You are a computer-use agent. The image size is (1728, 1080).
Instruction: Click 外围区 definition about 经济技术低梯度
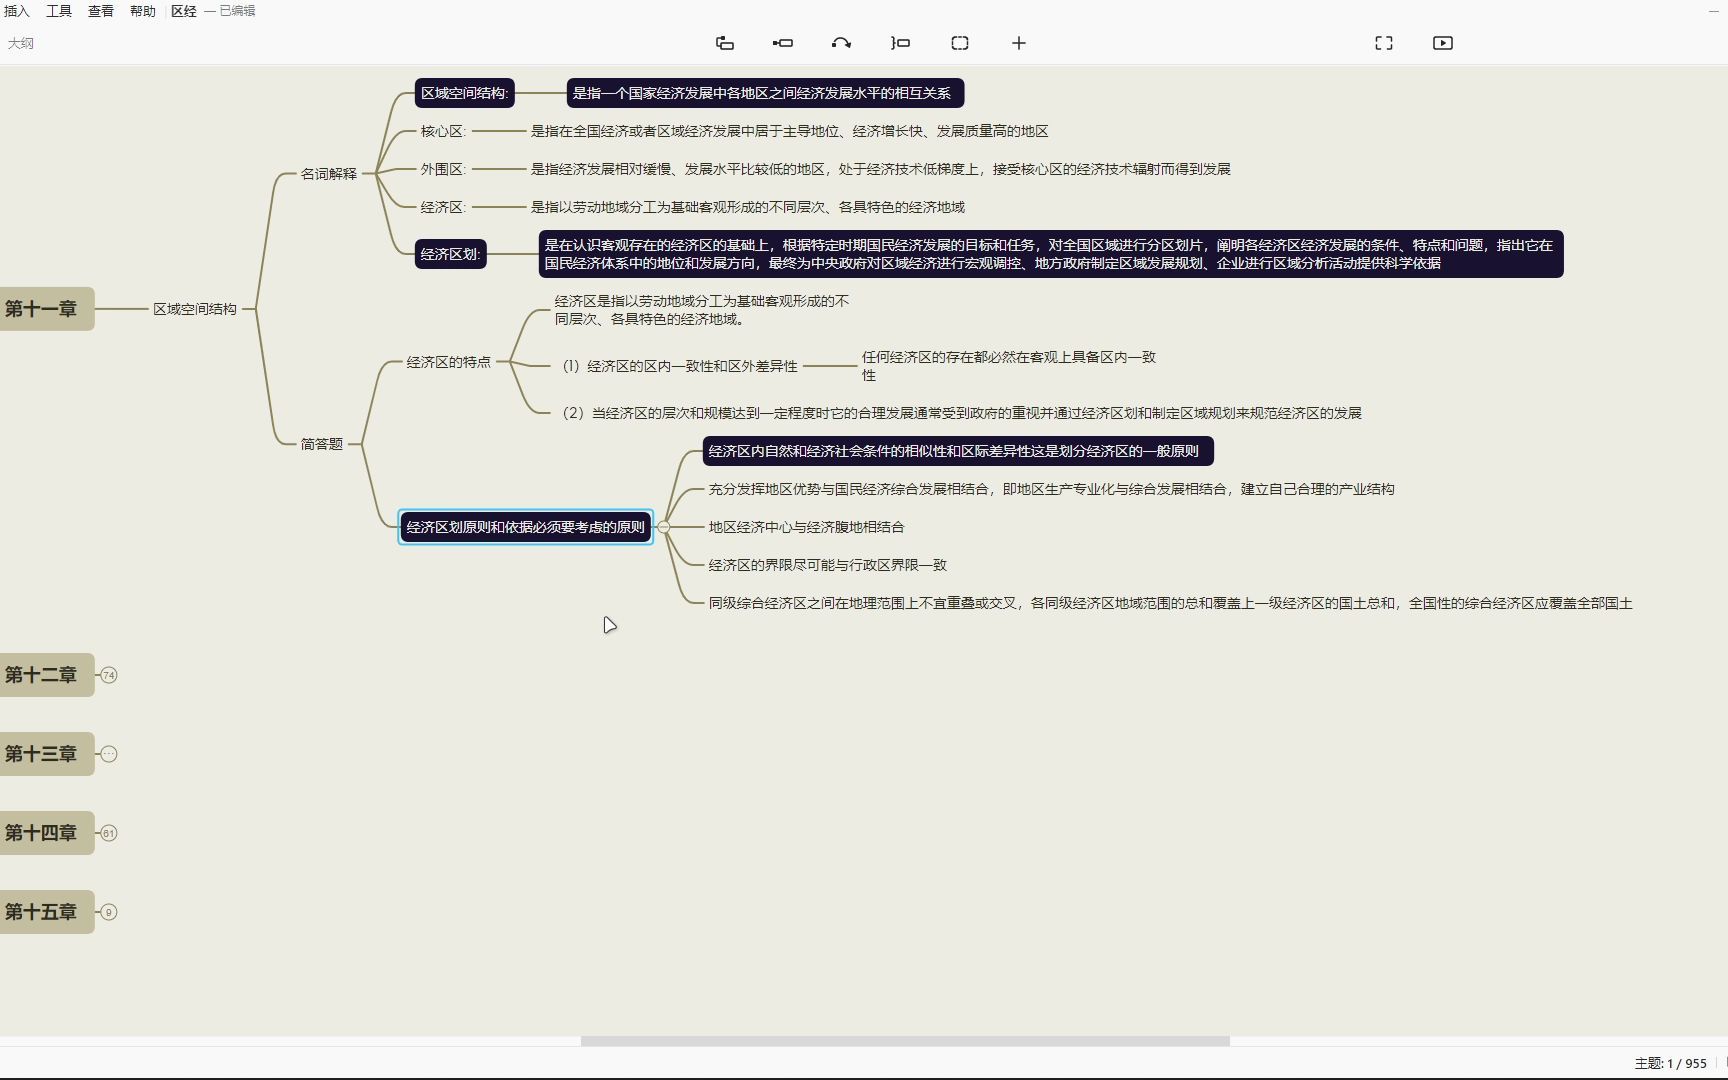(880, 169)
